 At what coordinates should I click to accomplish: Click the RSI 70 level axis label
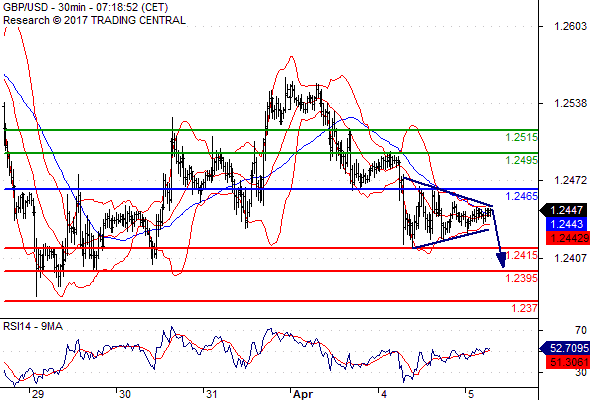point(581,330)
